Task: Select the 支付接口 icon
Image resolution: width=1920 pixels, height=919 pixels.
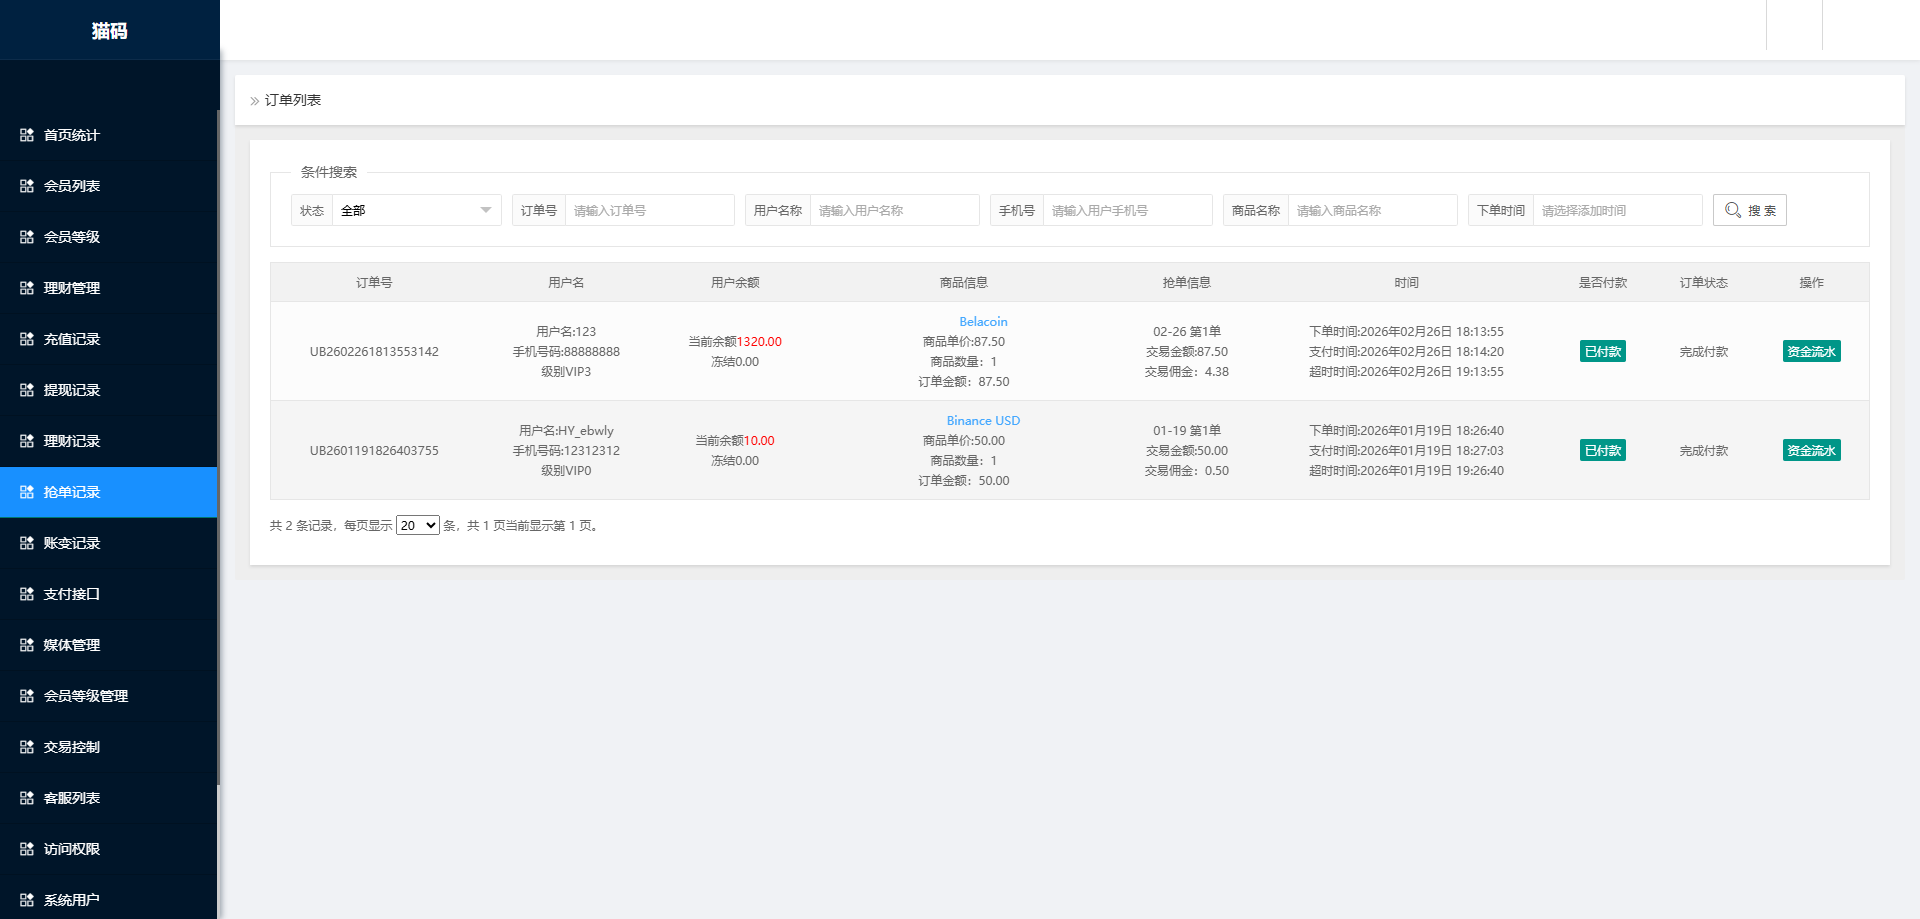Action: pos(27,594)
